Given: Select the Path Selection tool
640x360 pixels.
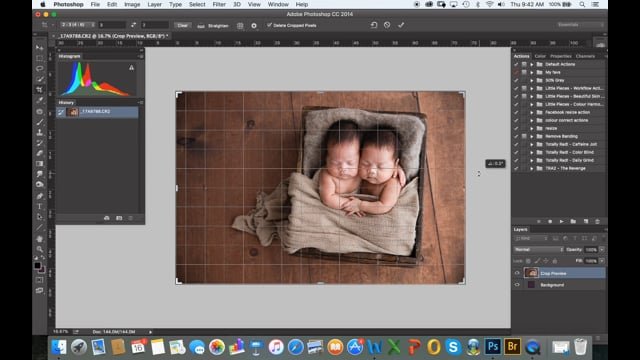Looking at the screenshot, I should point(40,217).
